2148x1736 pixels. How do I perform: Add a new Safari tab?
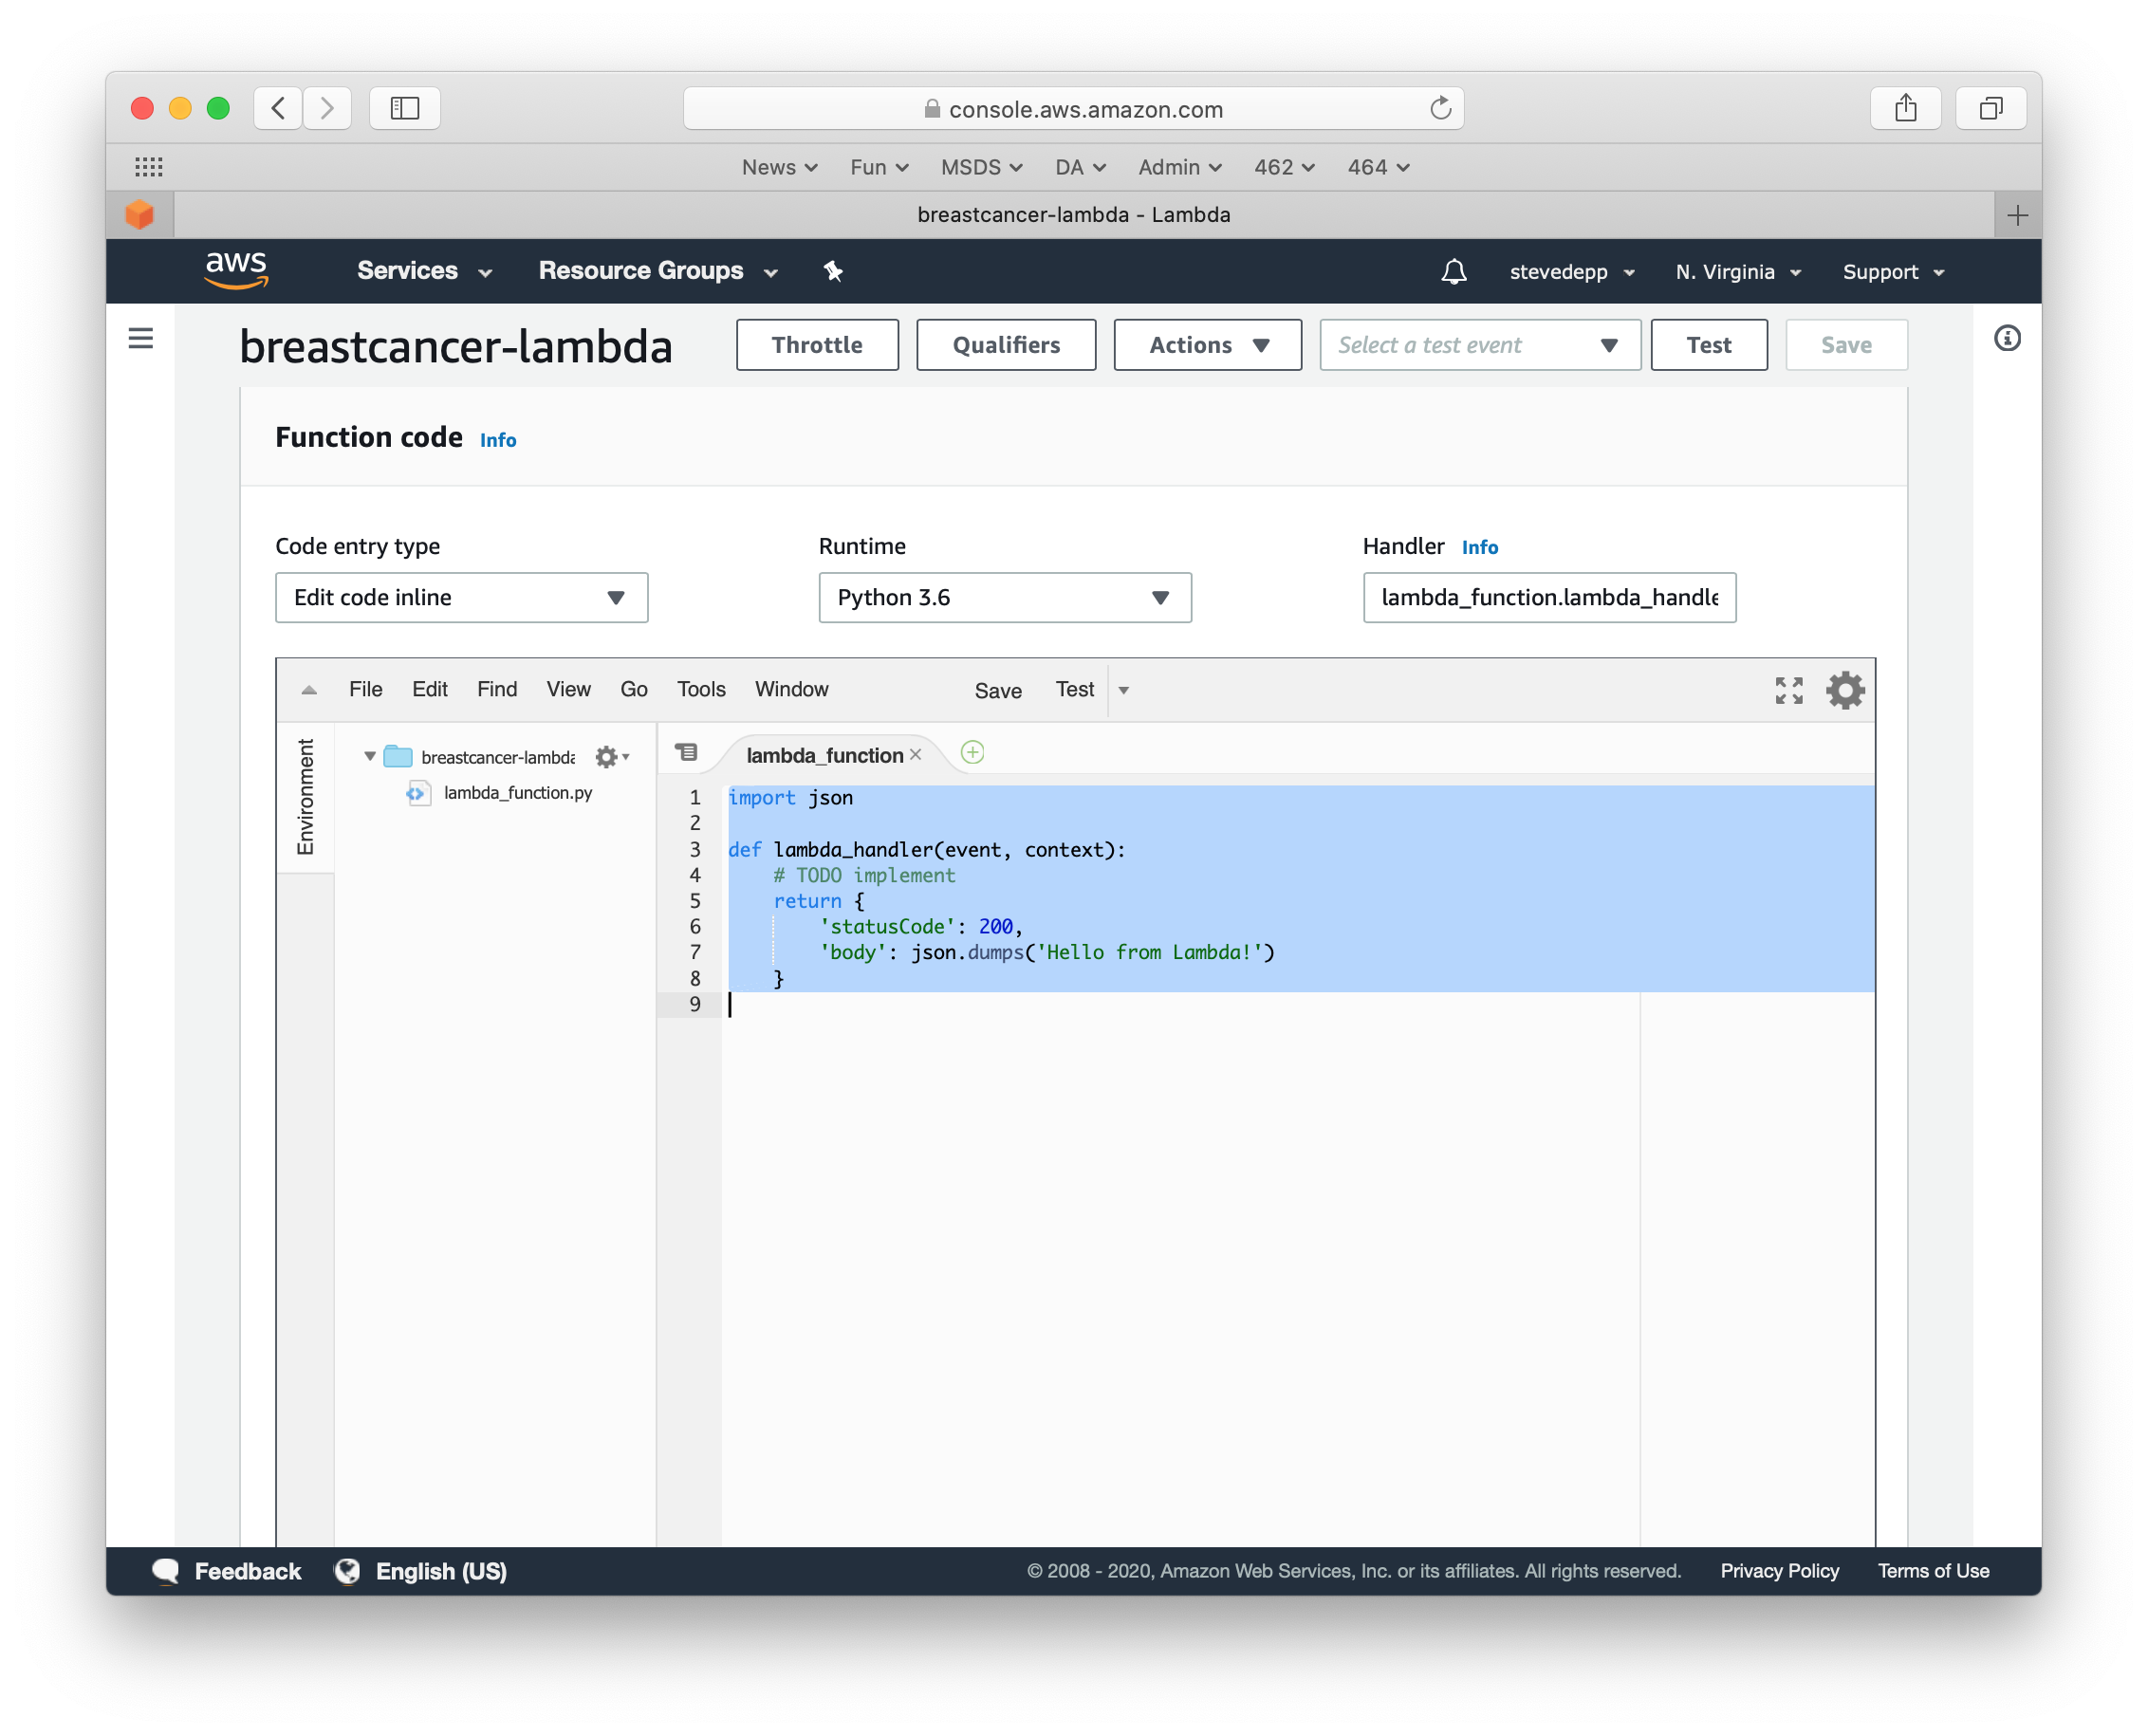(x=2017, y=215)
